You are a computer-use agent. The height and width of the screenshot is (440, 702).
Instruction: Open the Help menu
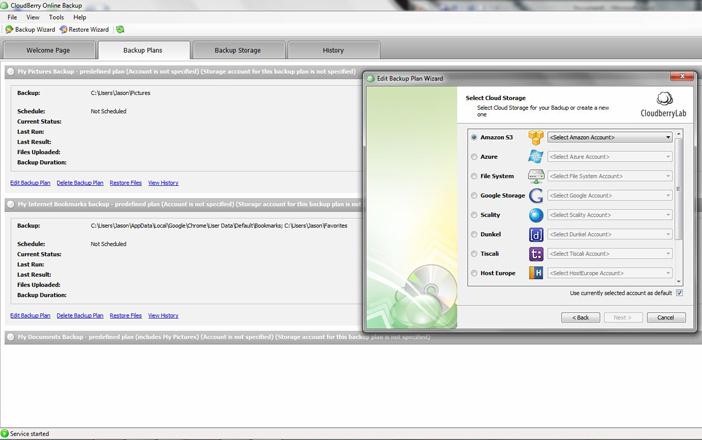pyautogui.click(x=80, y=17)
